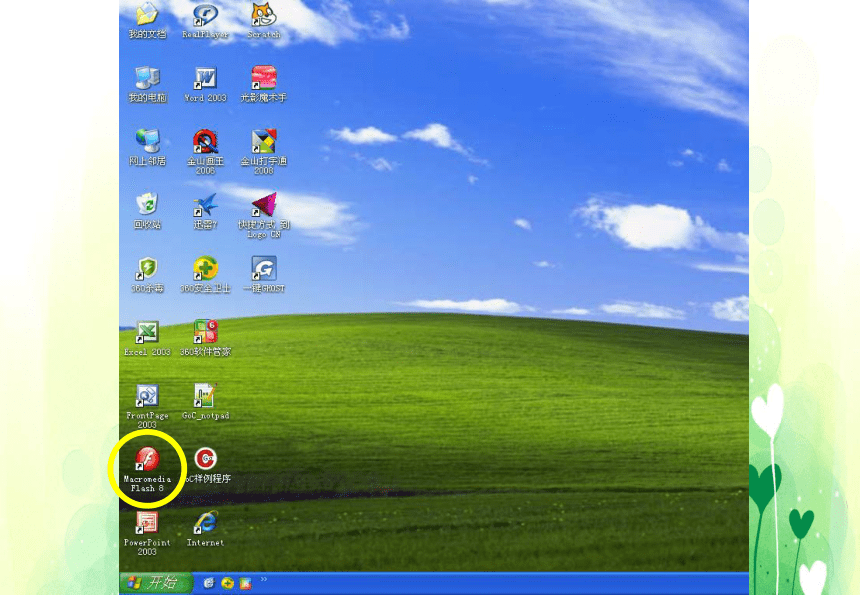Click the first quick launch browser icon
The image size is (860, 595).
click(x=208, y=583)
